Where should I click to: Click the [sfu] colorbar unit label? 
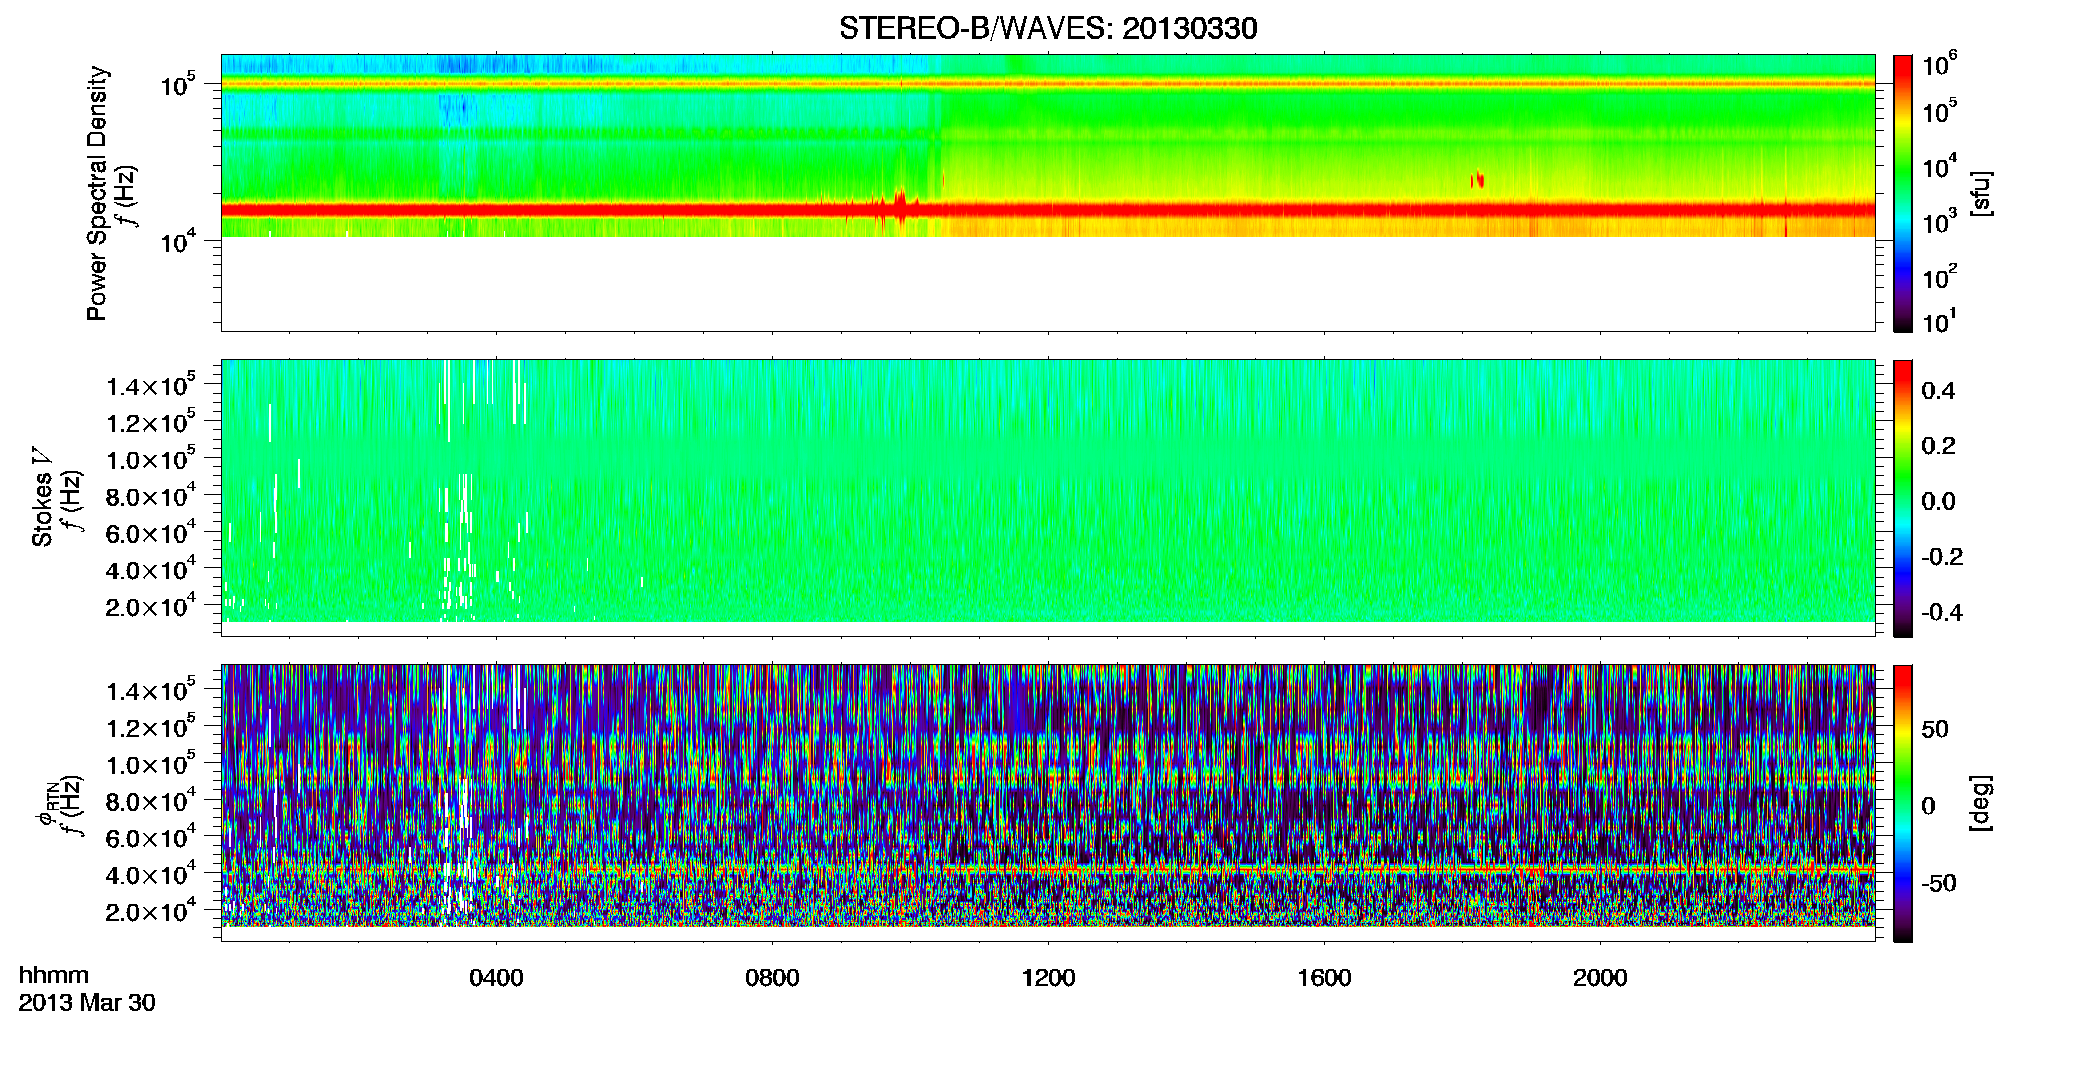1981,193
